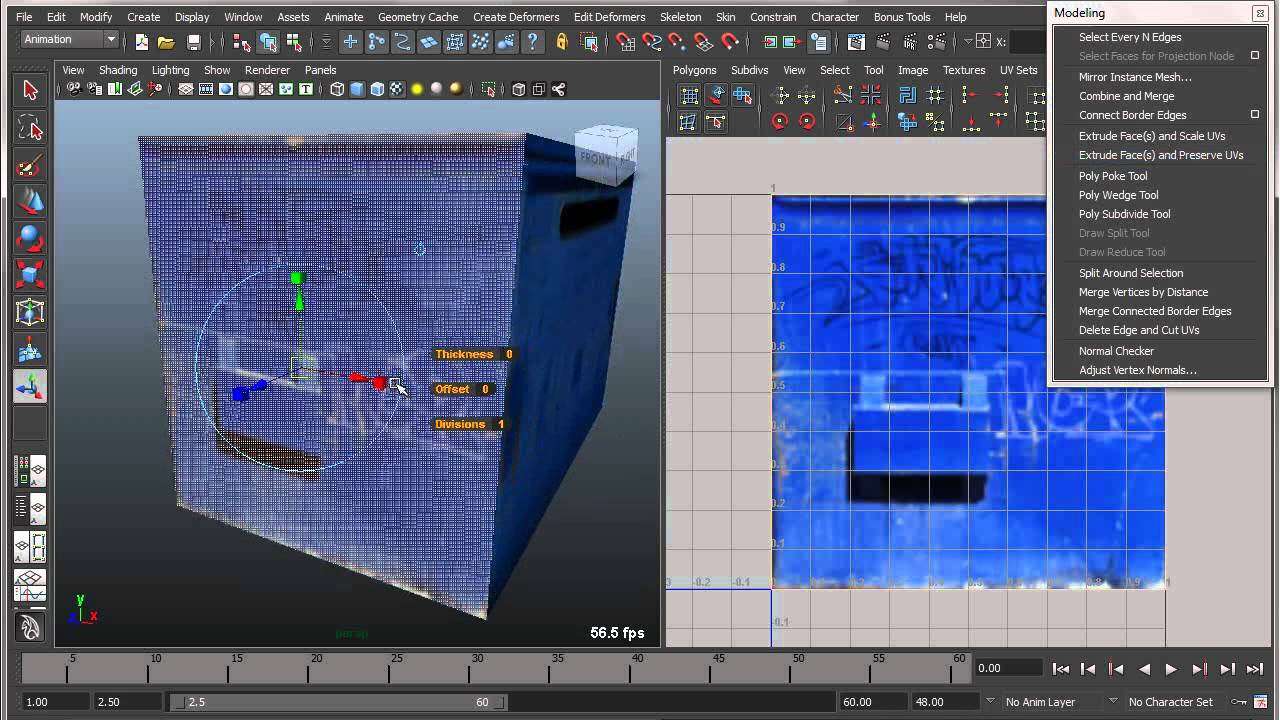Click the lock selection padlock icon
Viewport: 1280px width, 720px height.
pos(562,42)
